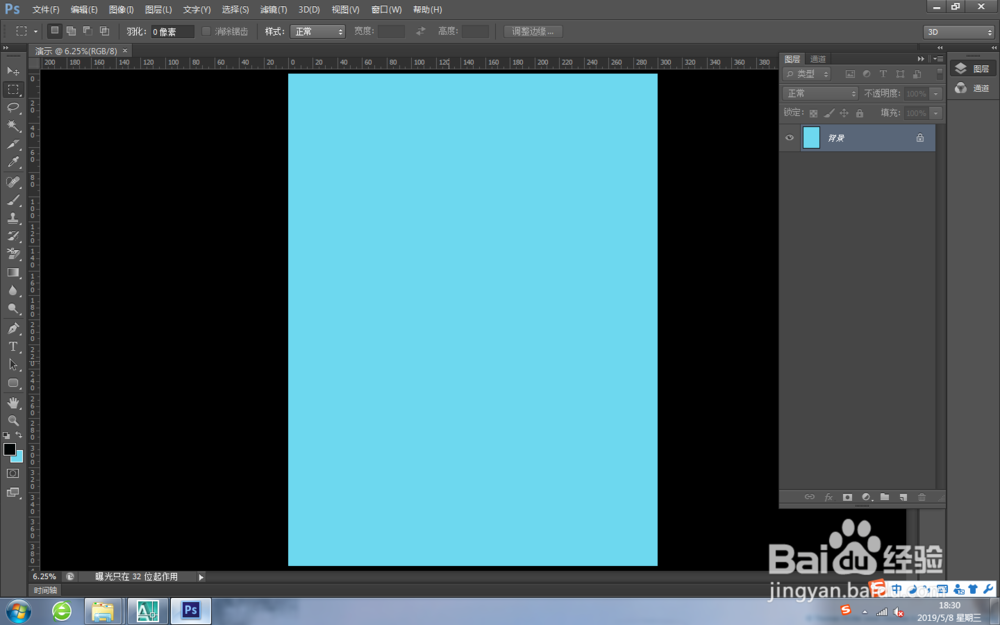Select the Pen tool
This screenshot has height=625, width=1000.
pos(13,328)
